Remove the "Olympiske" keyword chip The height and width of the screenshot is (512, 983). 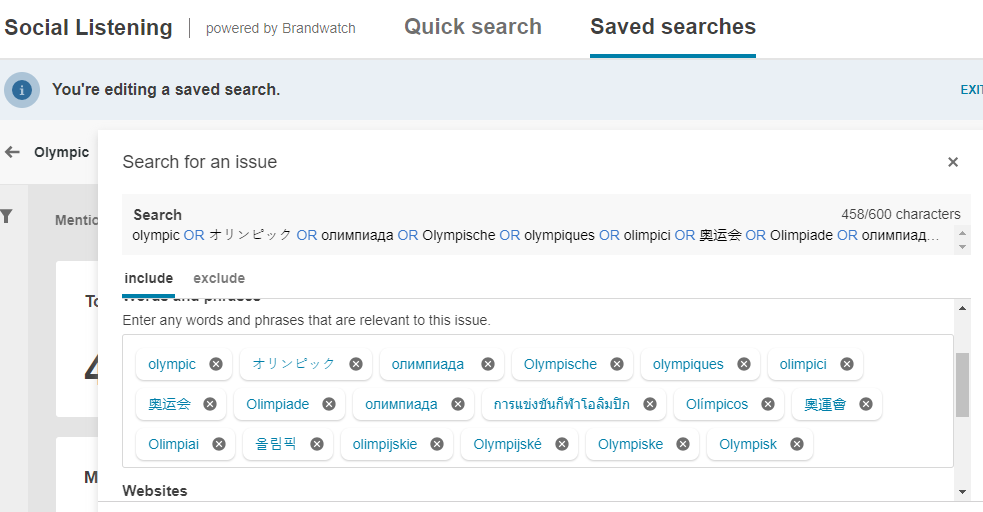[683, 444]
